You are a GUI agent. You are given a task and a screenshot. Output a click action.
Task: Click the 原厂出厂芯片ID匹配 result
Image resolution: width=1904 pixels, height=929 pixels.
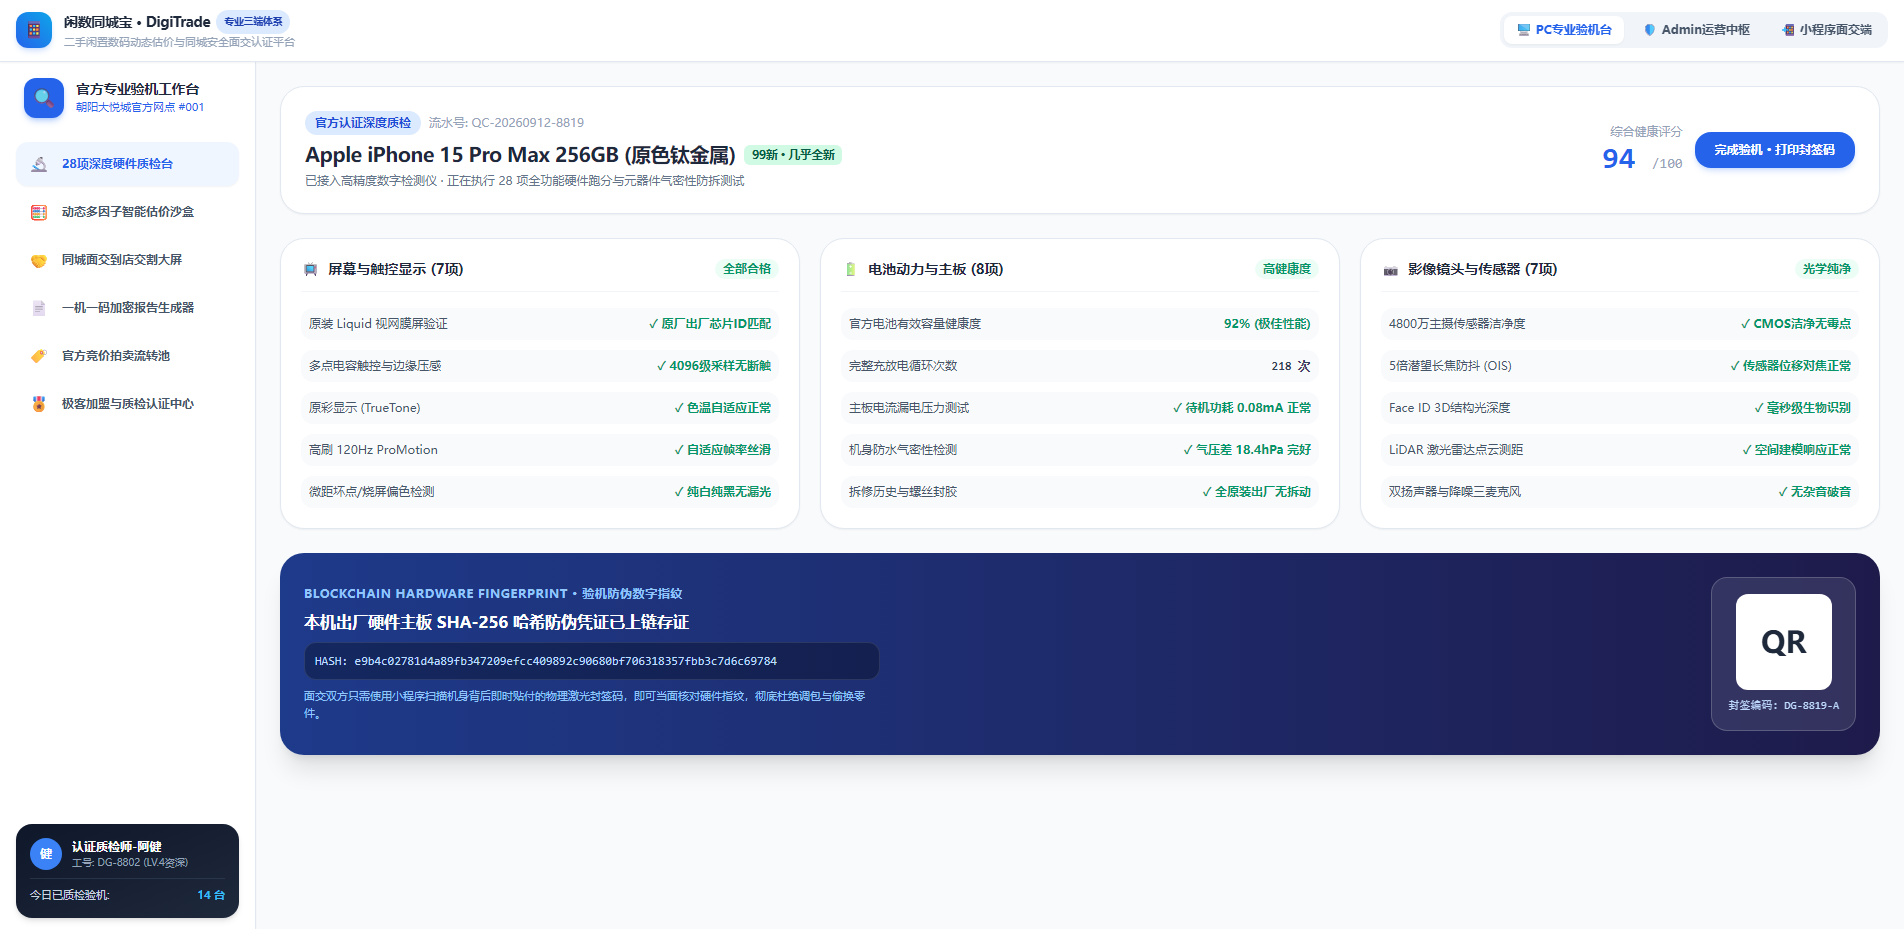pos(710,324)
